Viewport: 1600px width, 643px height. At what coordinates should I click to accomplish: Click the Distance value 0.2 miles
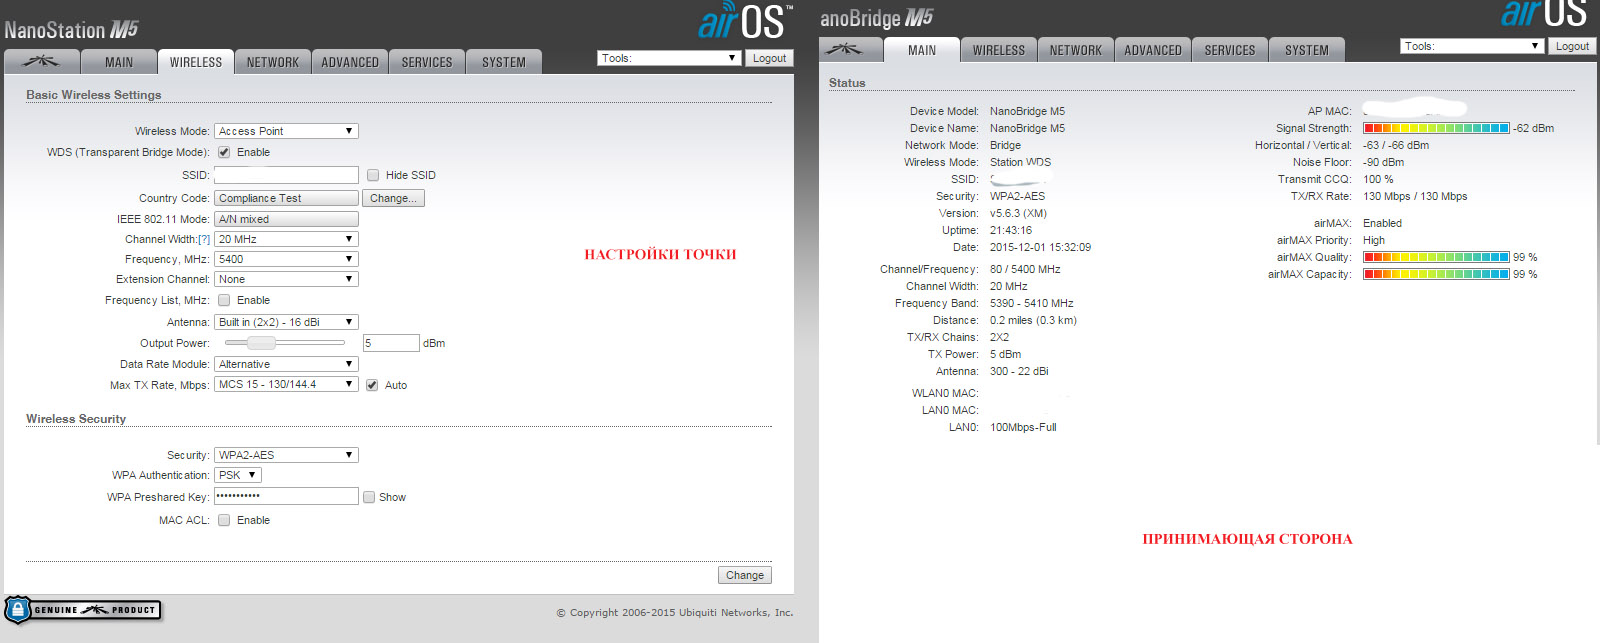[x=1033, y=320]
